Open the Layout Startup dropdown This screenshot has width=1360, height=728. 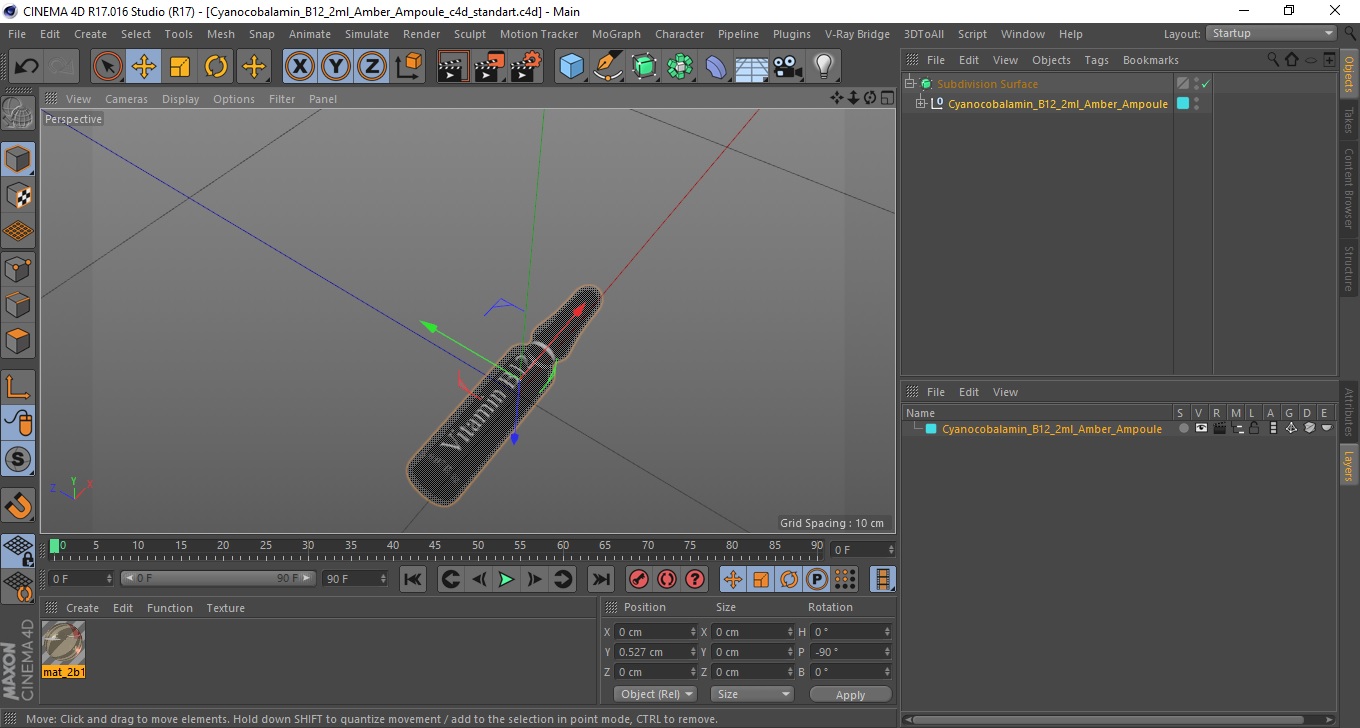pos(1271,33)
